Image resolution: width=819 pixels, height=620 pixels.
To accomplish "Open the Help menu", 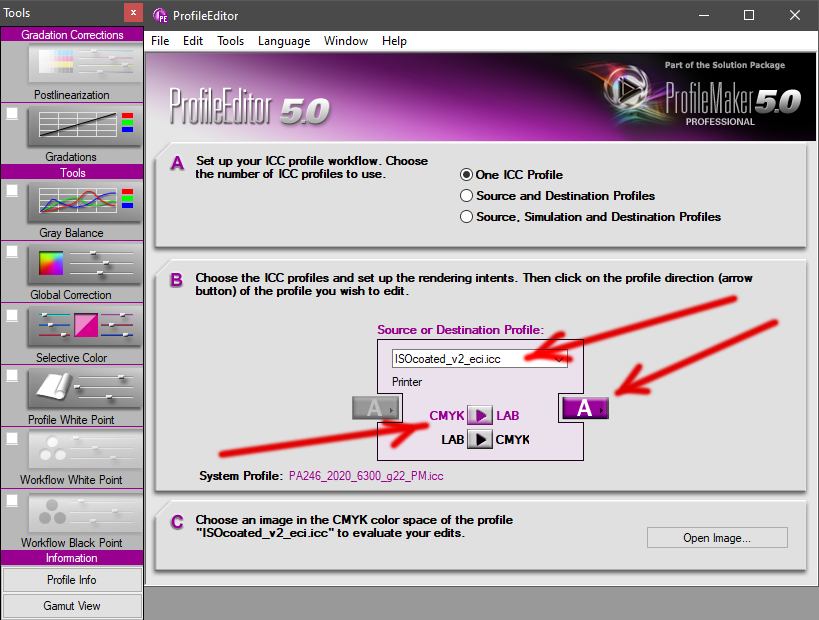I will 394,41.
